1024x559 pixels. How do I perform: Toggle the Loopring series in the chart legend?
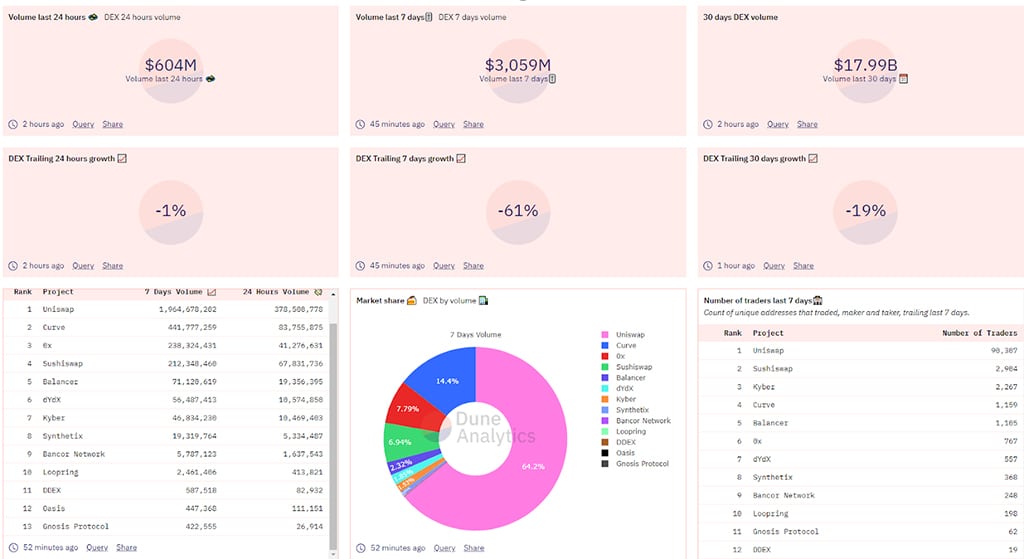(x=623, y=431)
